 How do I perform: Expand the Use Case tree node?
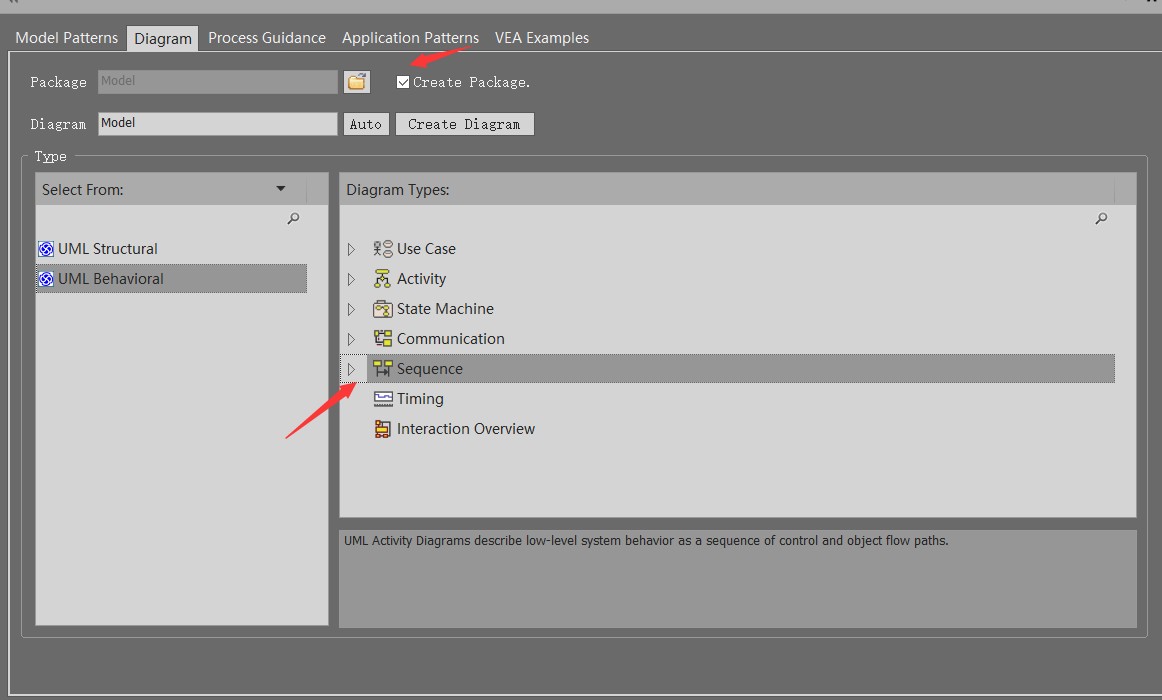tap(353, 248)
